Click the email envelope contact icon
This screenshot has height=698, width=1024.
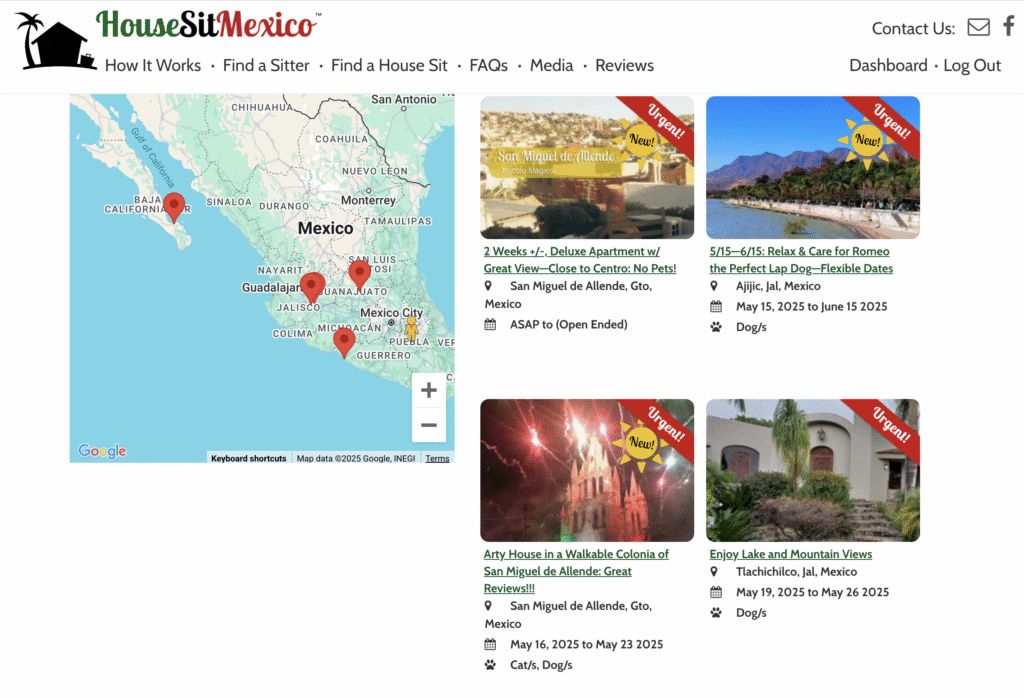pos(978,27)
